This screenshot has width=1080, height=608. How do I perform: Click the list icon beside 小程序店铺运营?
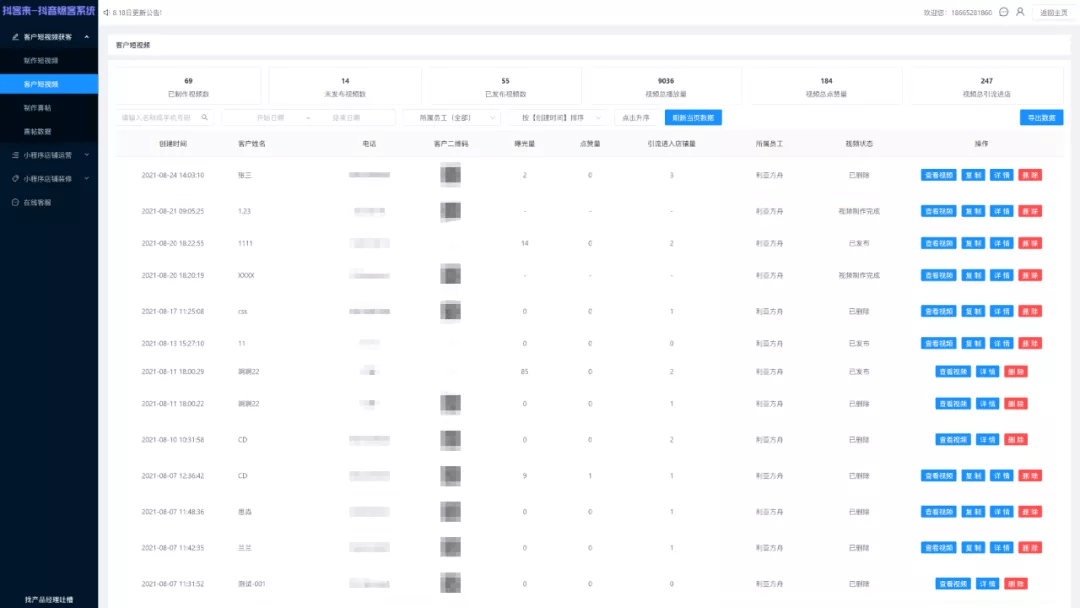click(14, 155)
